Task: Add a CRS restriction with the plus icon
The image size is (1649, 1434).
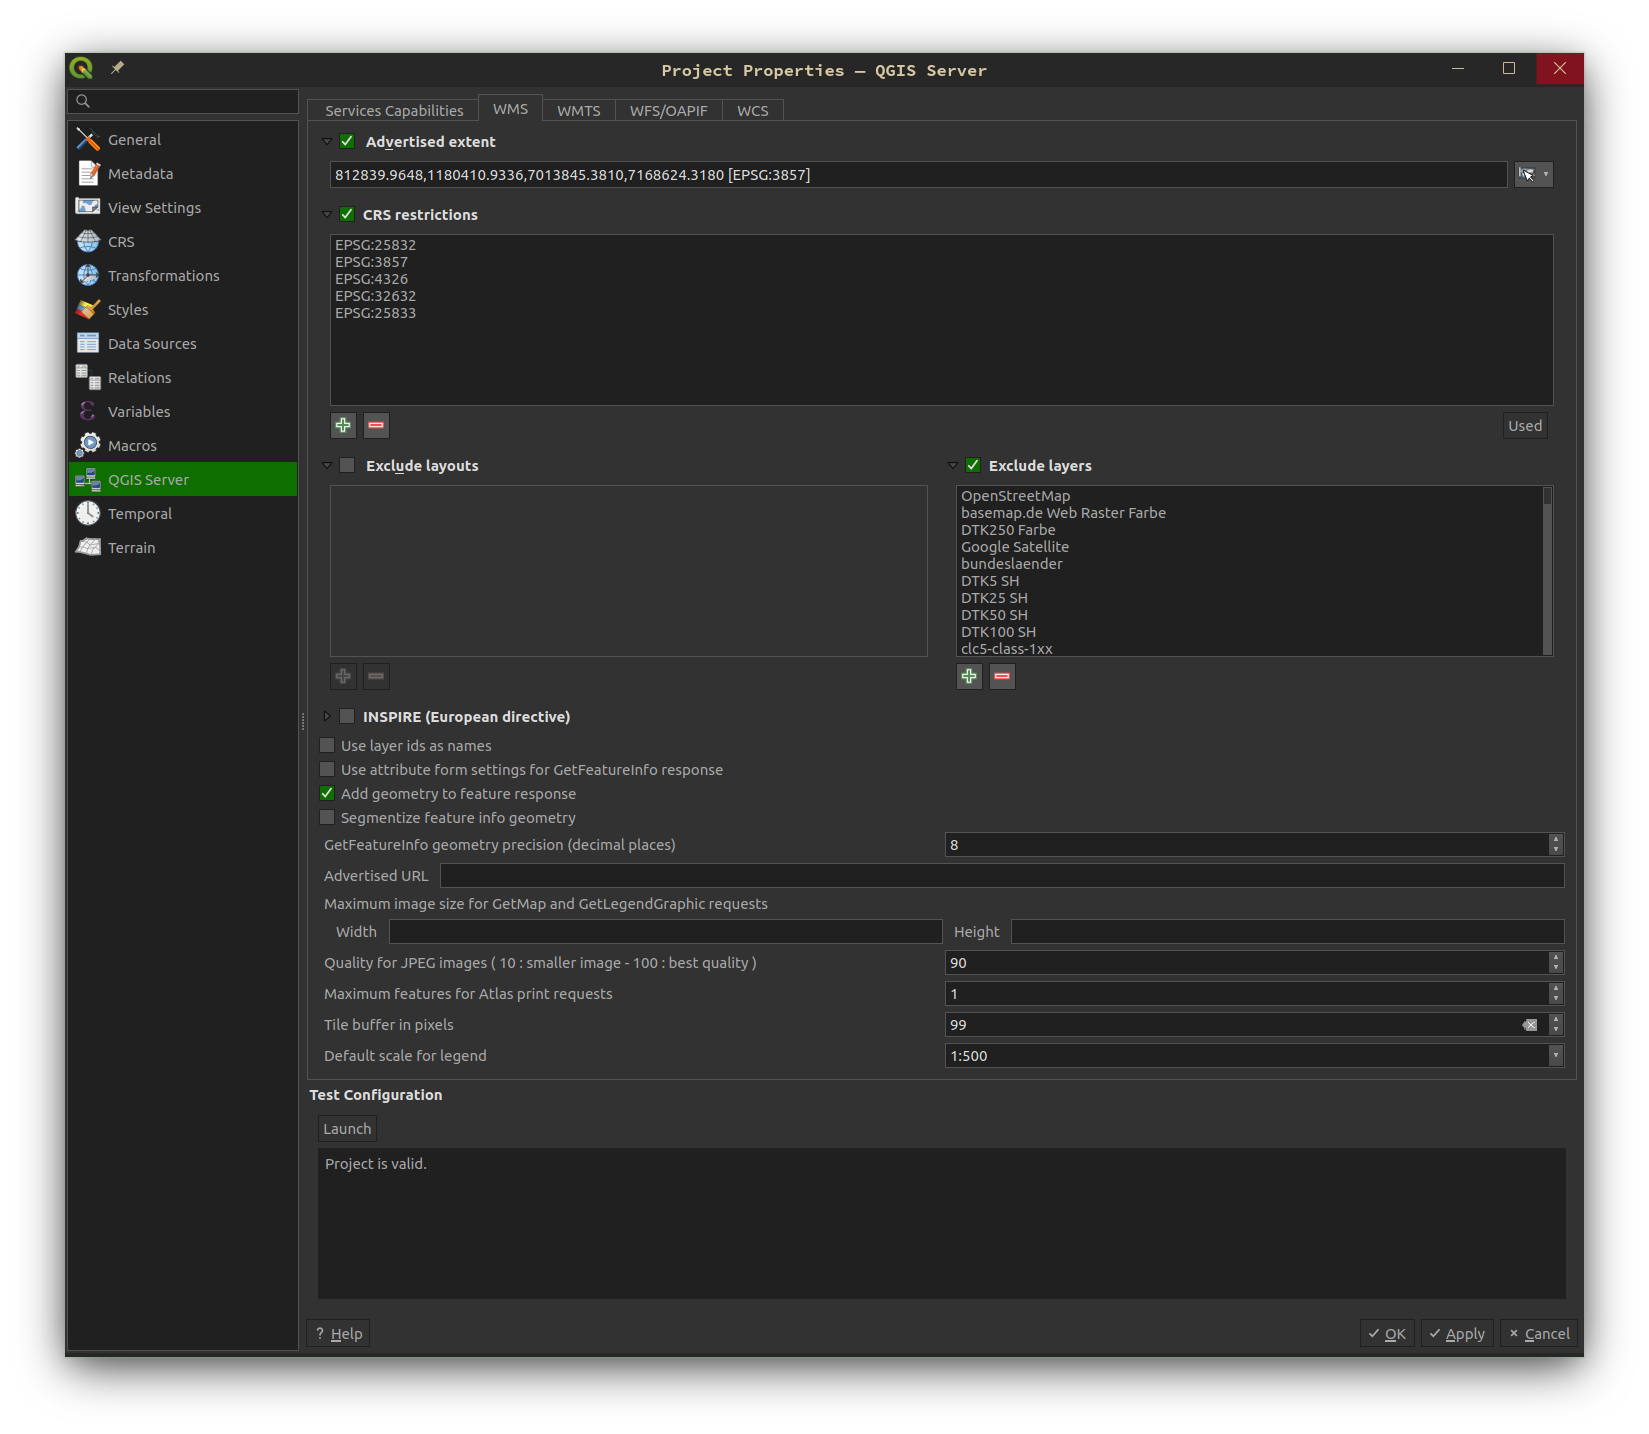Action: coord(343,425)
